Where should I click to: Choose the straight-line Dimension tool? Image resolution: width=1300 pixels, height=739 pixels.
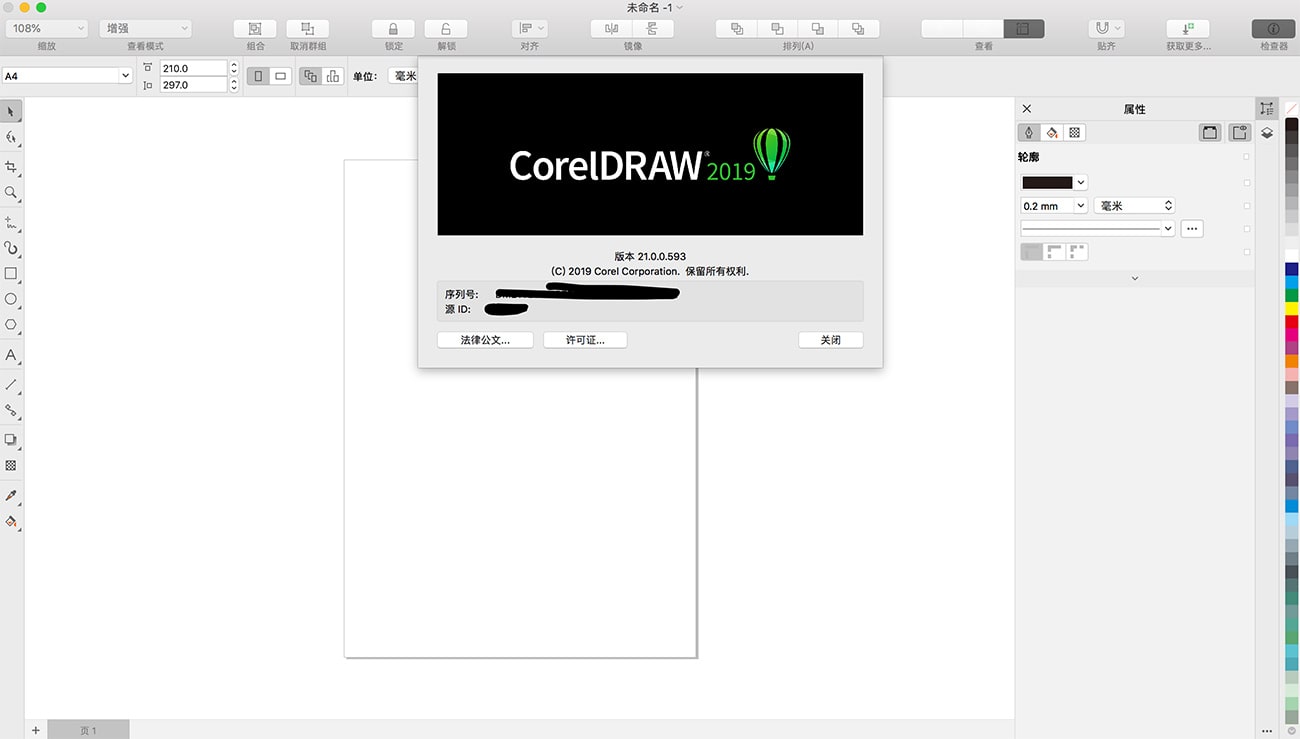pyautogui.click(x=11, y=384)
